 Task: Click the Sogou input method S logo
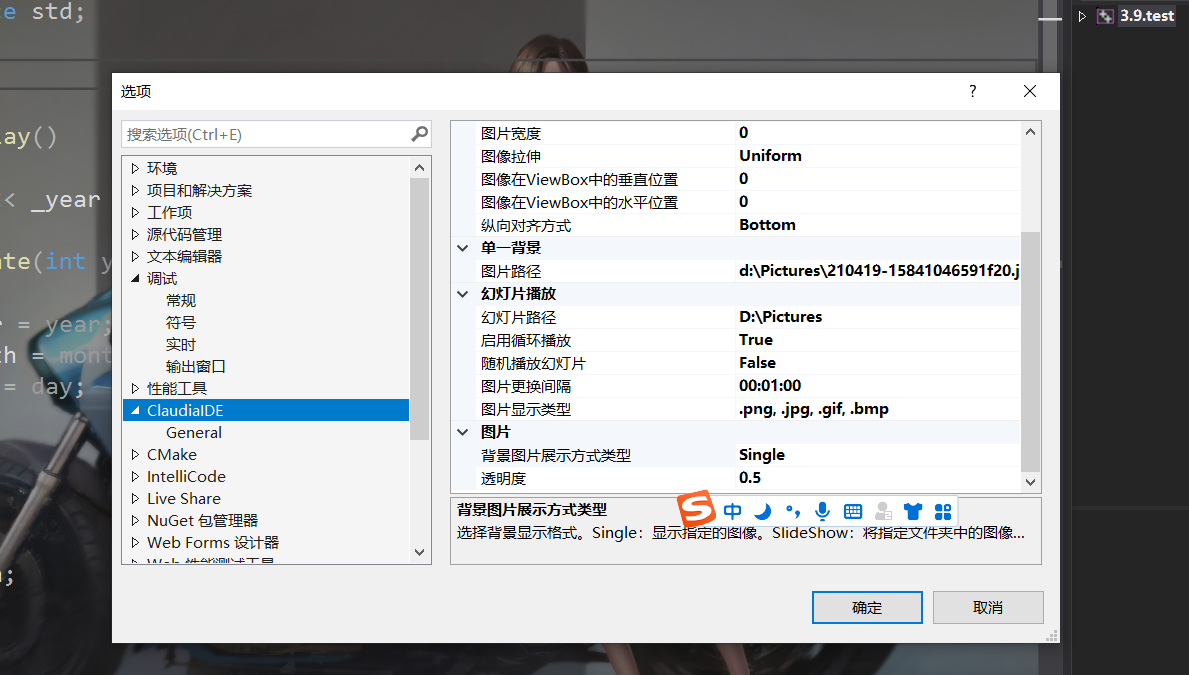point(696,510)
